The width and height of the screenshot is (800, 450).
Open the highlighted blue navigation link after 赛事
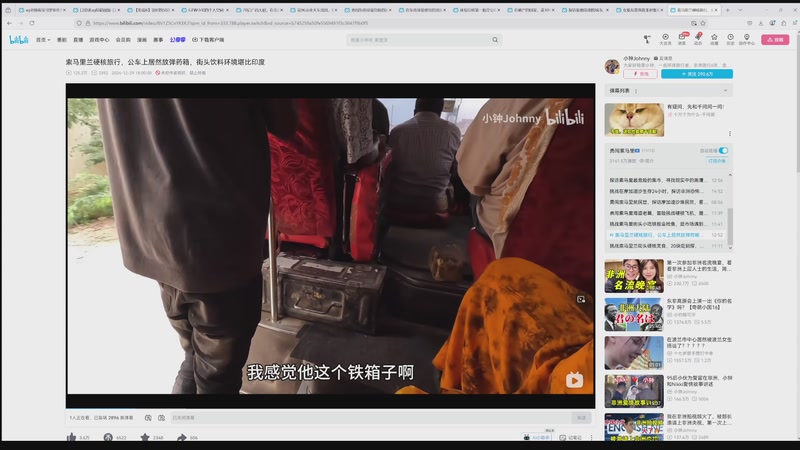[x=178, y=40]
